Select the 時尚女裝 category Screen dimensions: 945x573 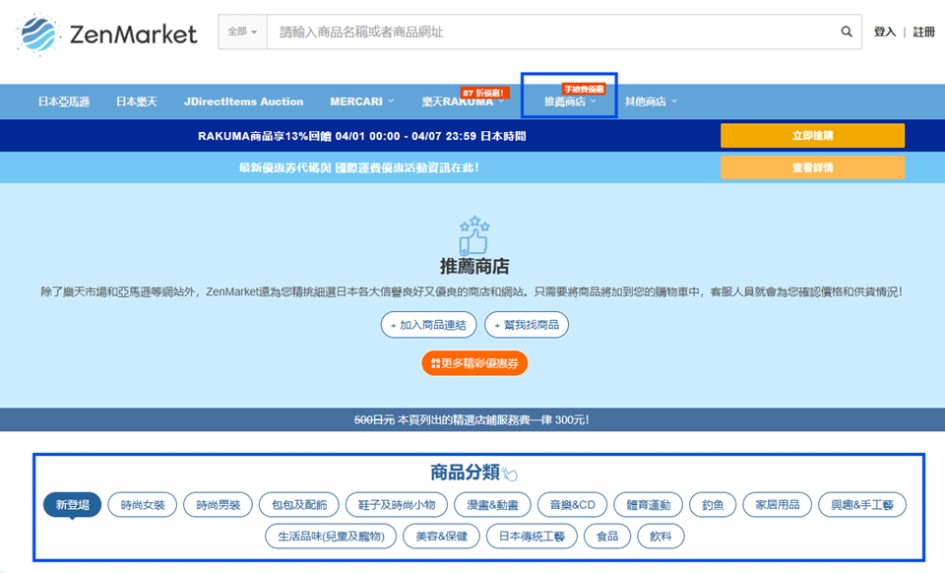tap(142, 504)
